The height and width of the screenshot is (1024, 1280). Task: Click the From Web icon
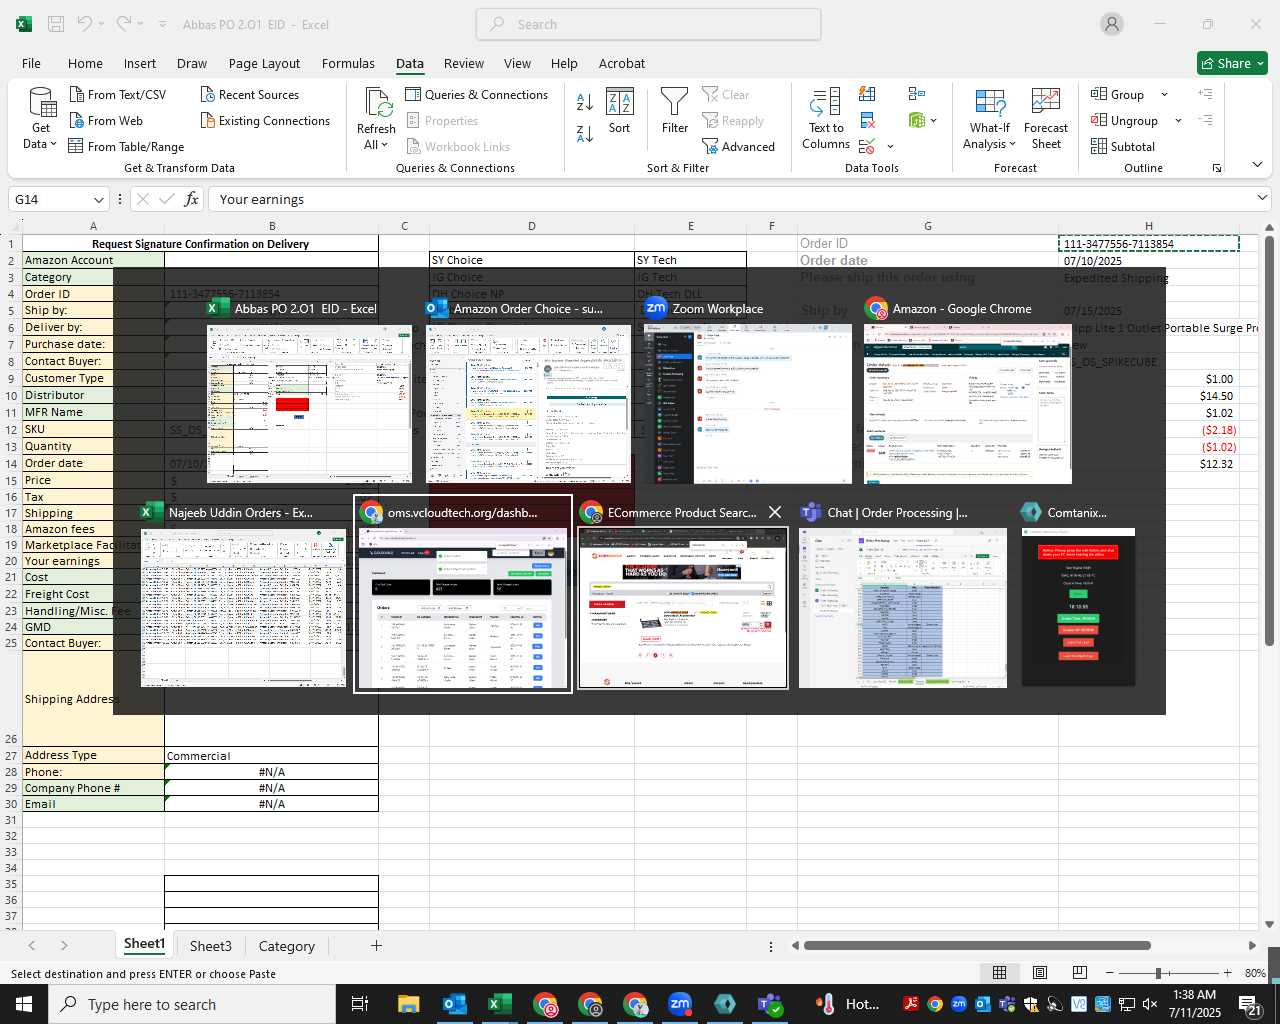77,120
